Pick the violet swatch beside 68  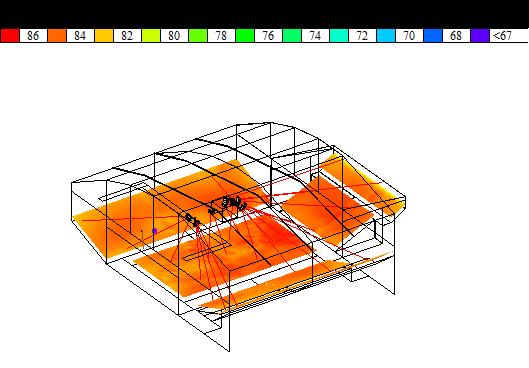[x=480, y=36]
